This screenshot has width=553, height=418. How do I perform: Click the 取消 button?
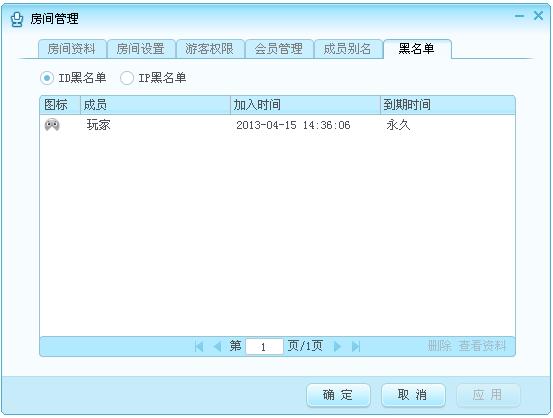413,395
